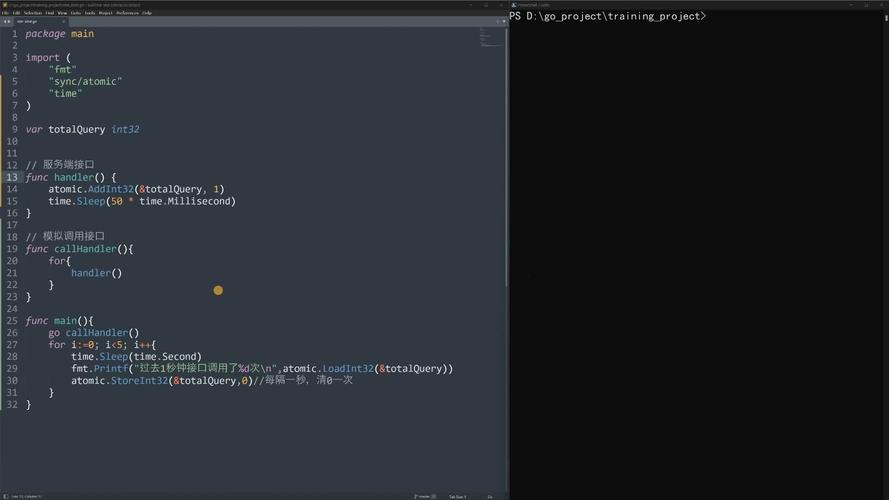
Task: Open the Tab Size setting in status bar
Action: click(458, 497)
